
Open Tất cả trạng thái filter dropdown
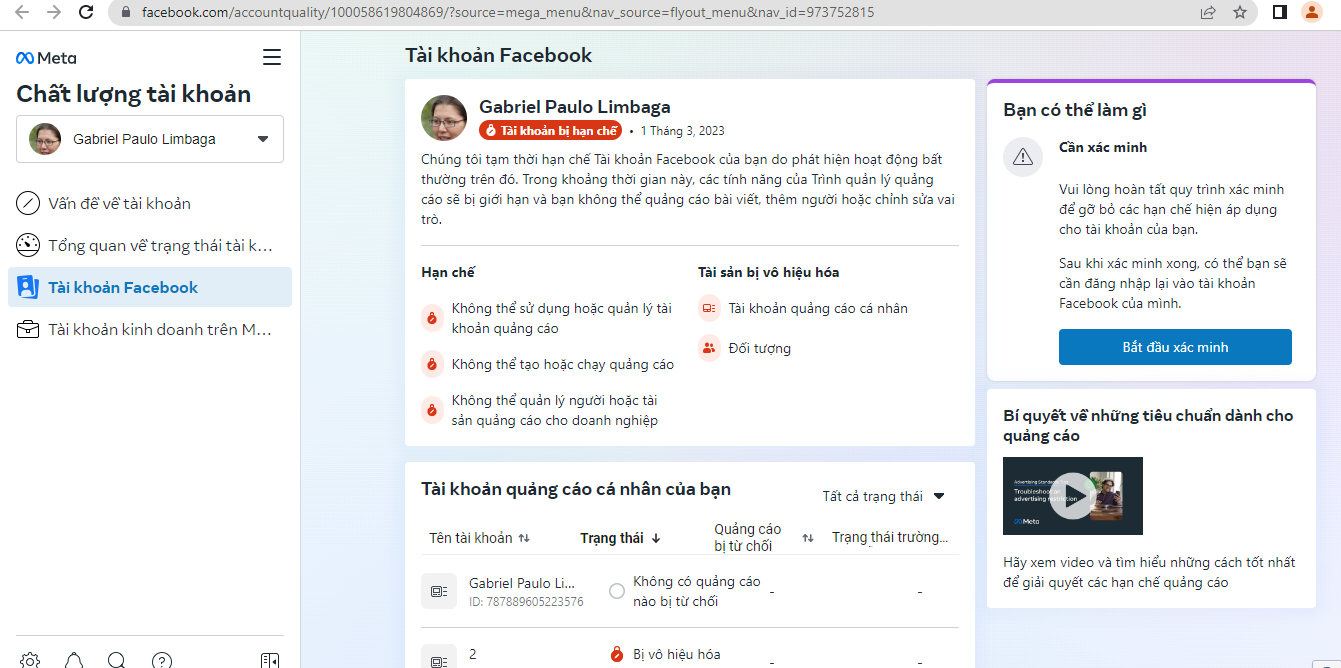(883, 496)
